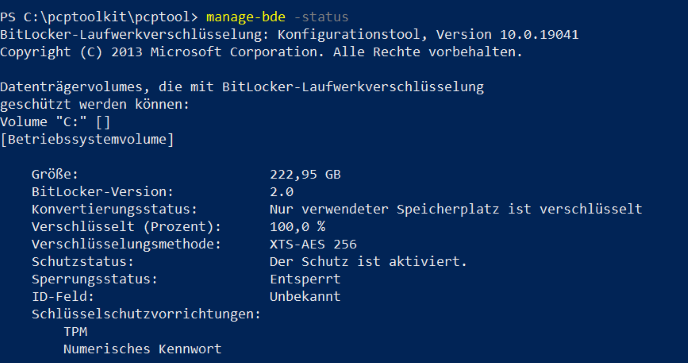This screenshot has width=688, height=363.
Task: Click the [Betriebssystemvolume] label
Action: (x=87, y=140)
